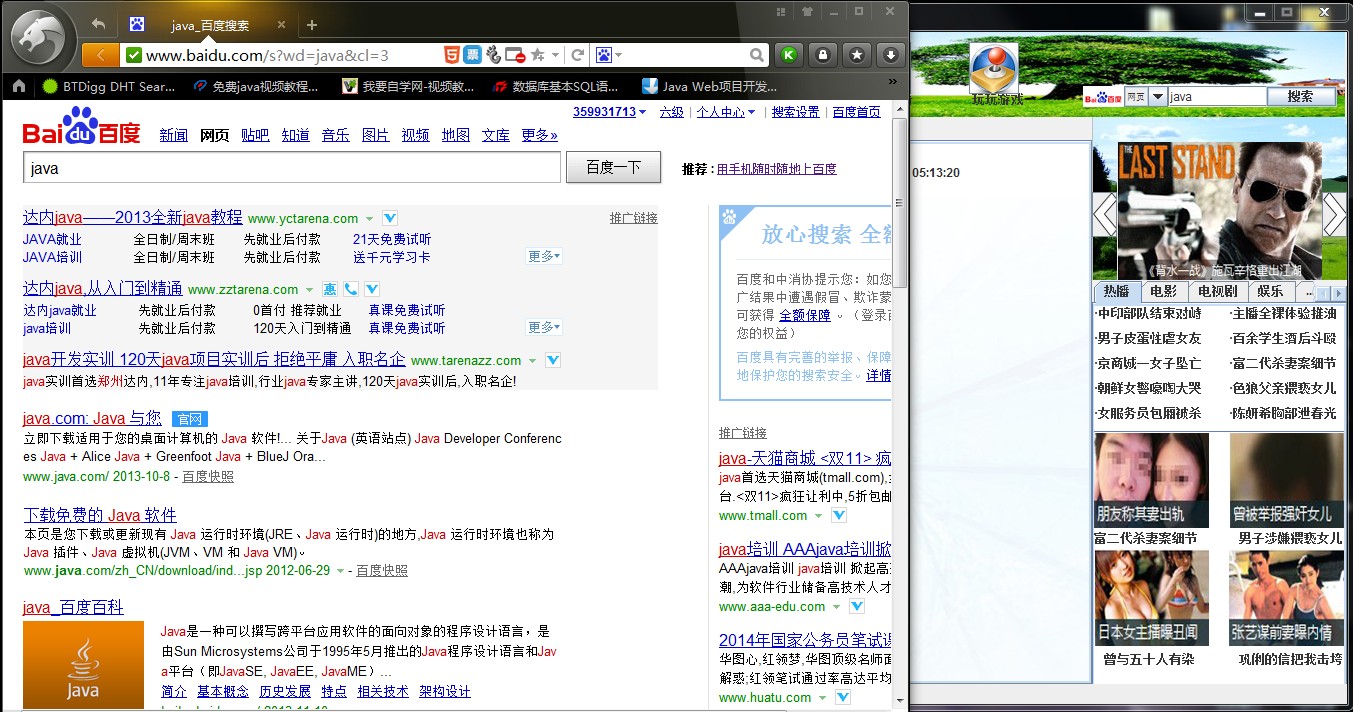The height and width of the screenshot is (712, 1353).
Task: Click 搜索 button in right window
Action: point(1301,96)
